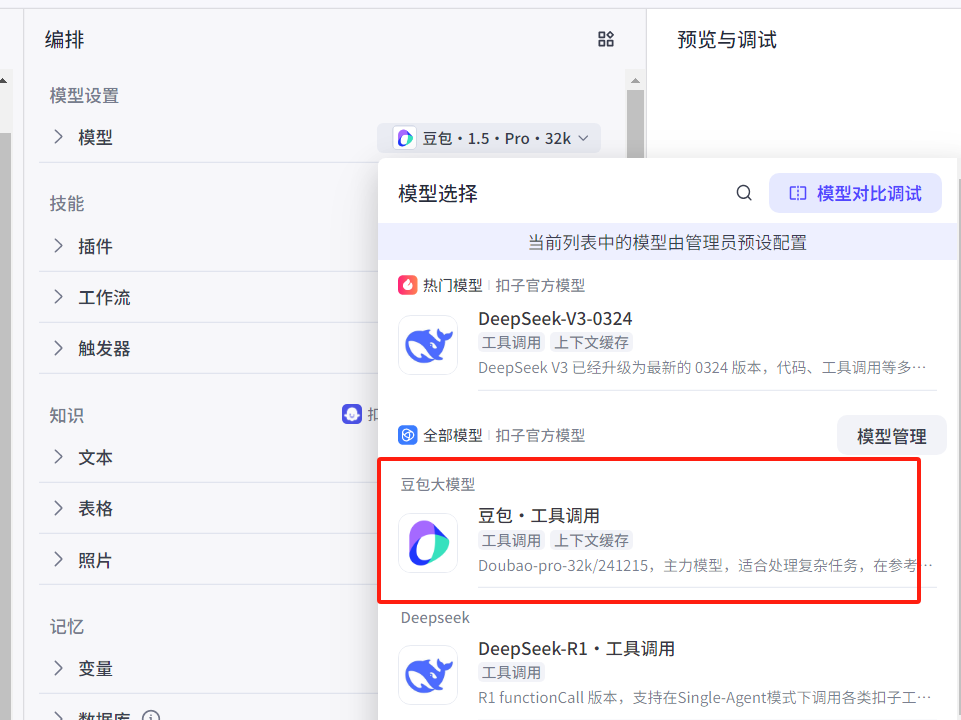The image size is (961, 720).
Task: Expand the 文本 knowledge section
Action: (x=58, y=457)
